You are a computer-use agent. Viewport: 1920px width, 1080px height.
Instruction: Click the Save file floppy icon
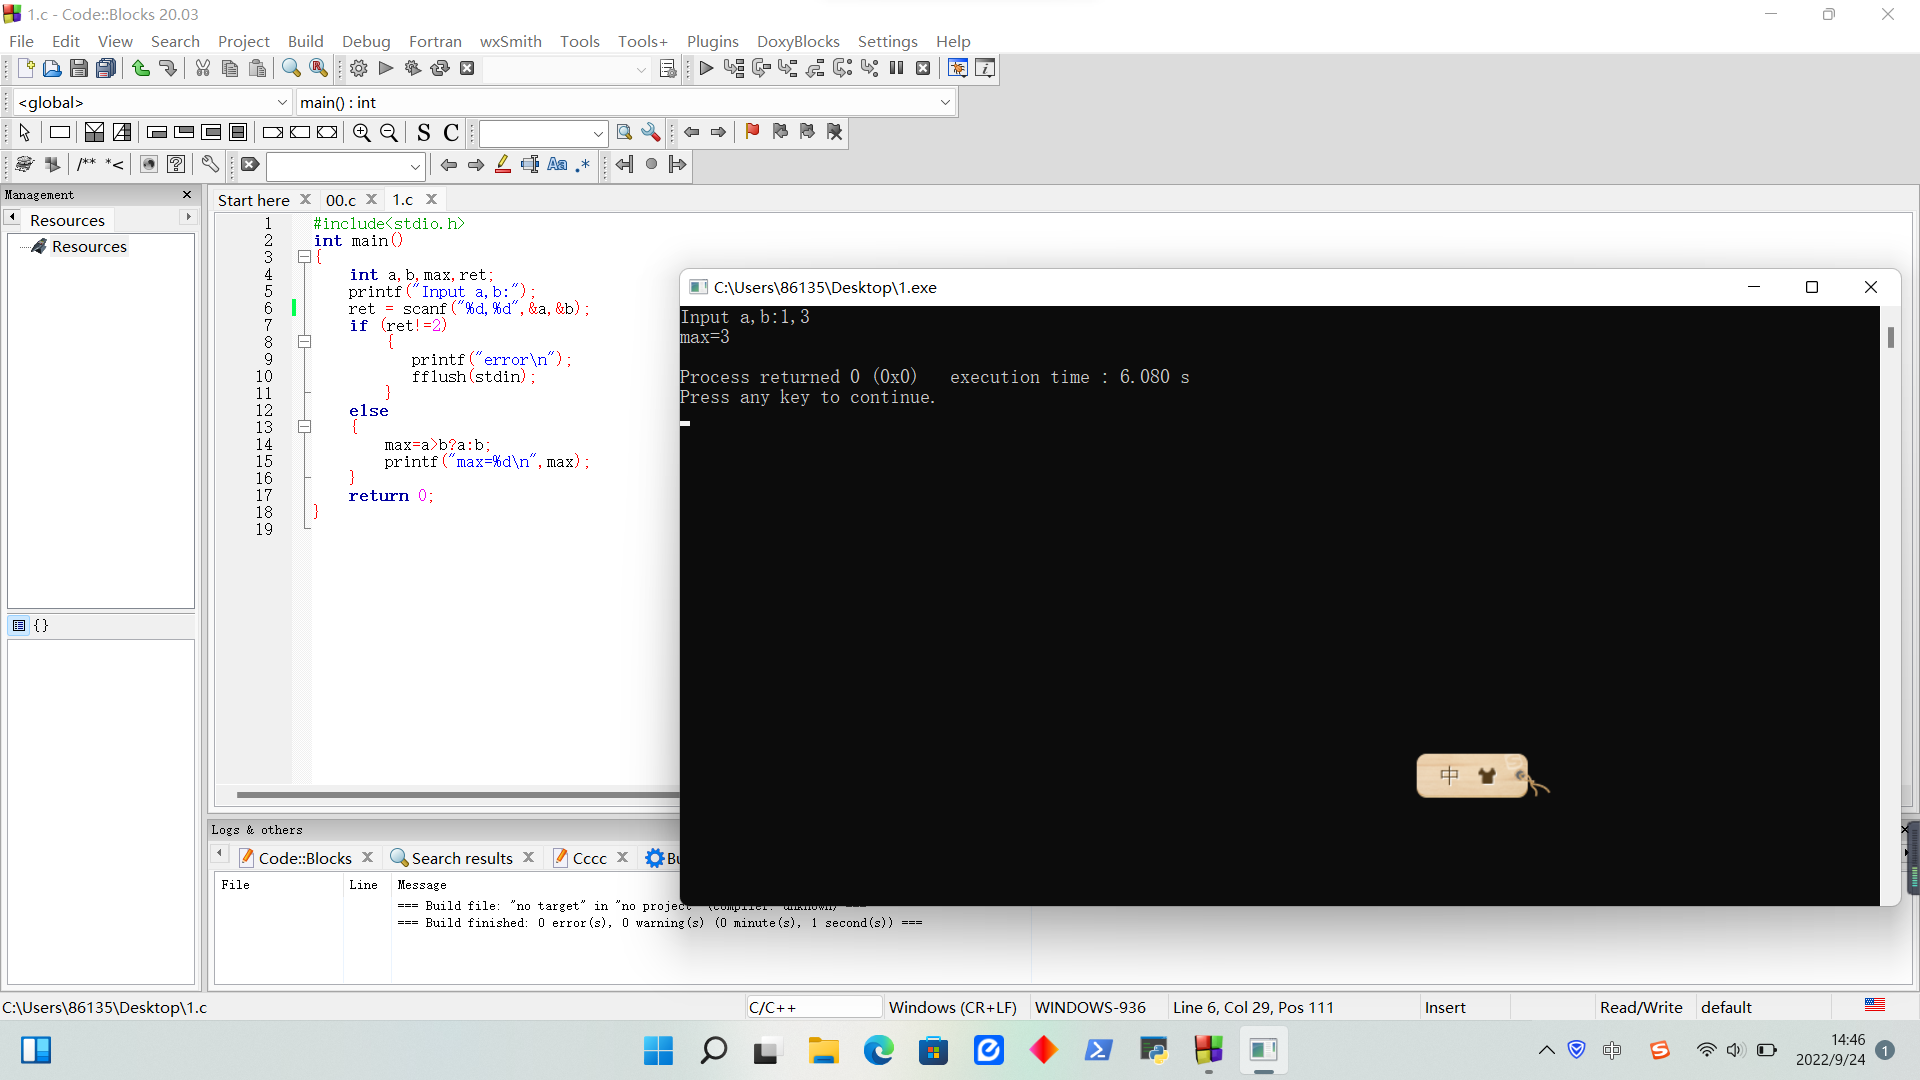tap(79, 69)
